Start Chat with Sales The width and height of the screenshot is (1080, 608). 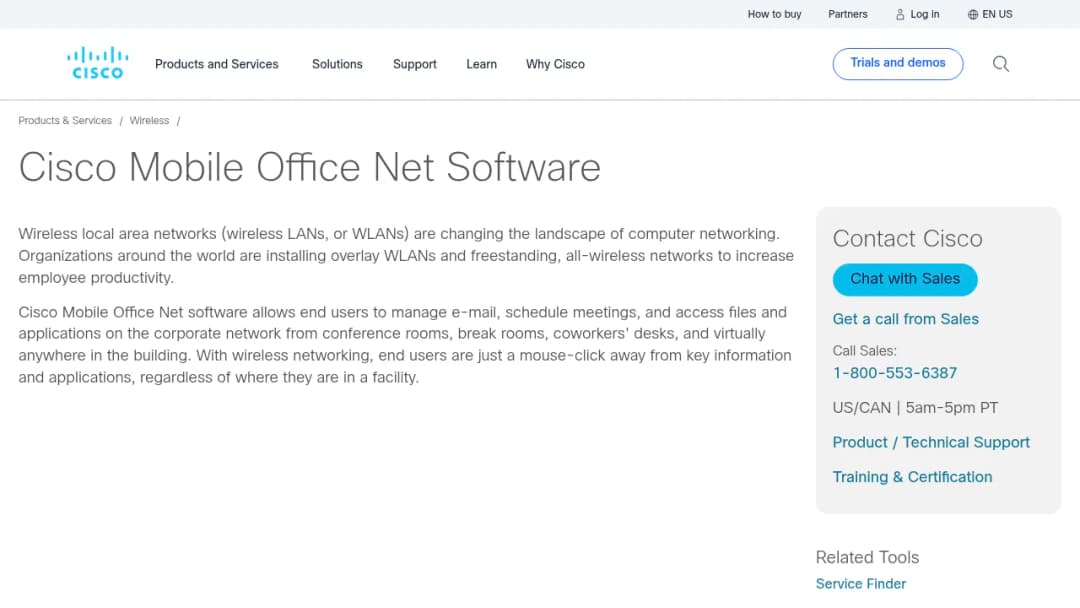click(x=904, y=280)
